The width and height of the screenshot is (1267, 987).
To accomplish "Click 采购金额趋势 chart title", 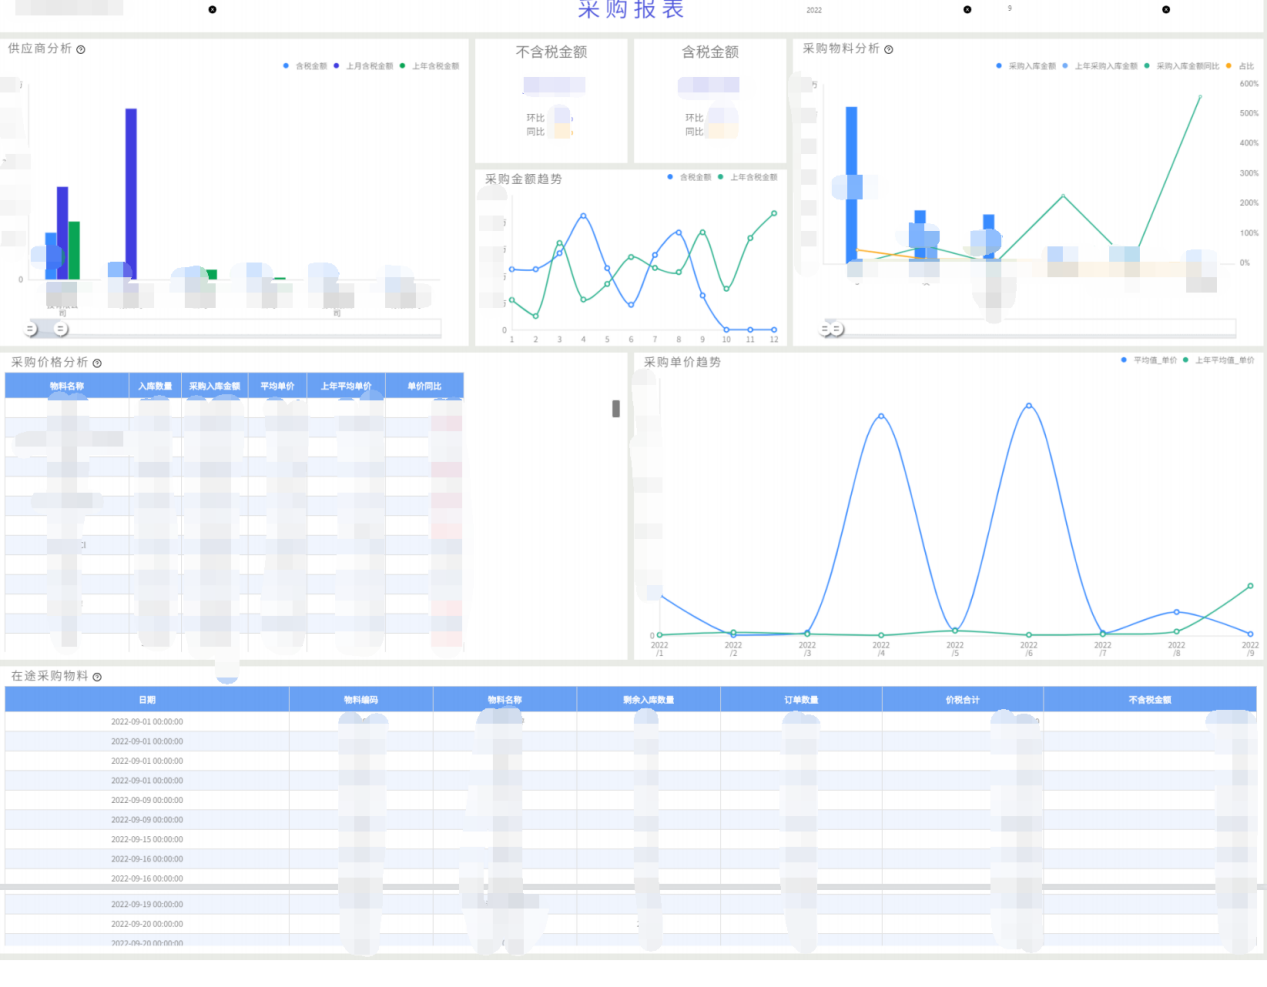I will [524, 179].
